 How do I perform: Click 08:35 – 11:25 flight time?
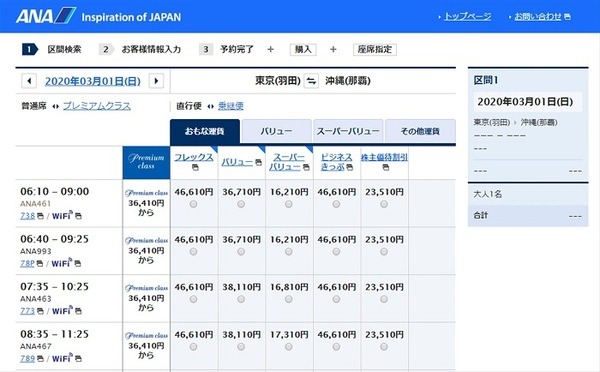(x=55, y=334)
